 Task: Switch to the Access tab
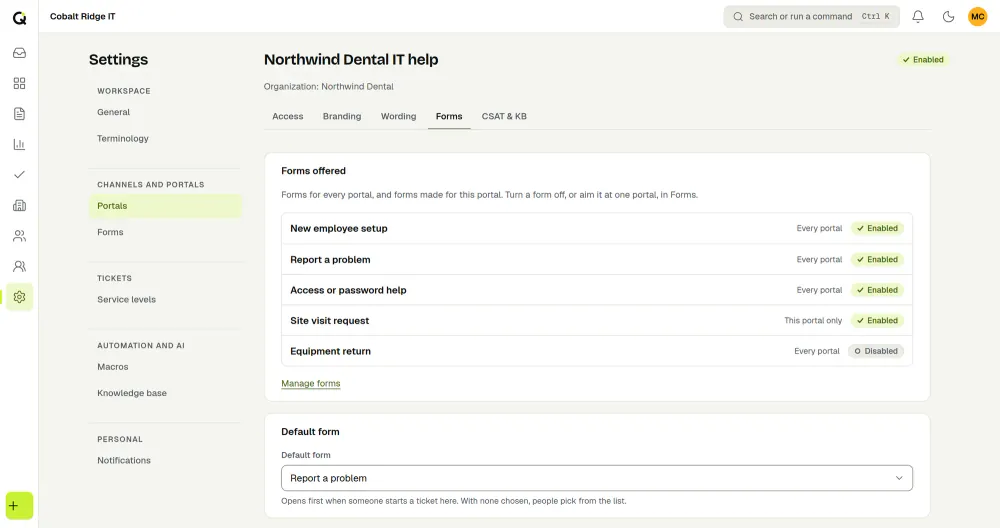click(x=288, y=117)
